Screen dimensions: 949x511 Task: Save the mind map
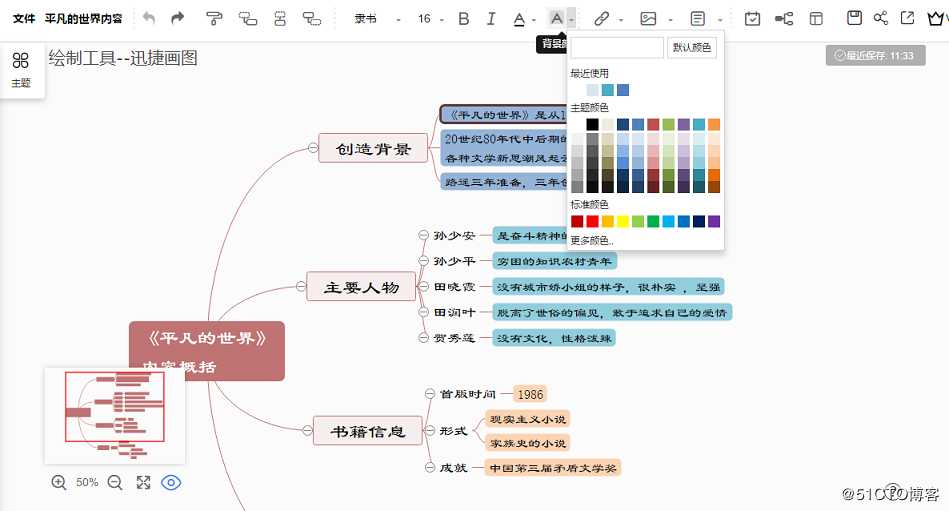pos(854,18)
